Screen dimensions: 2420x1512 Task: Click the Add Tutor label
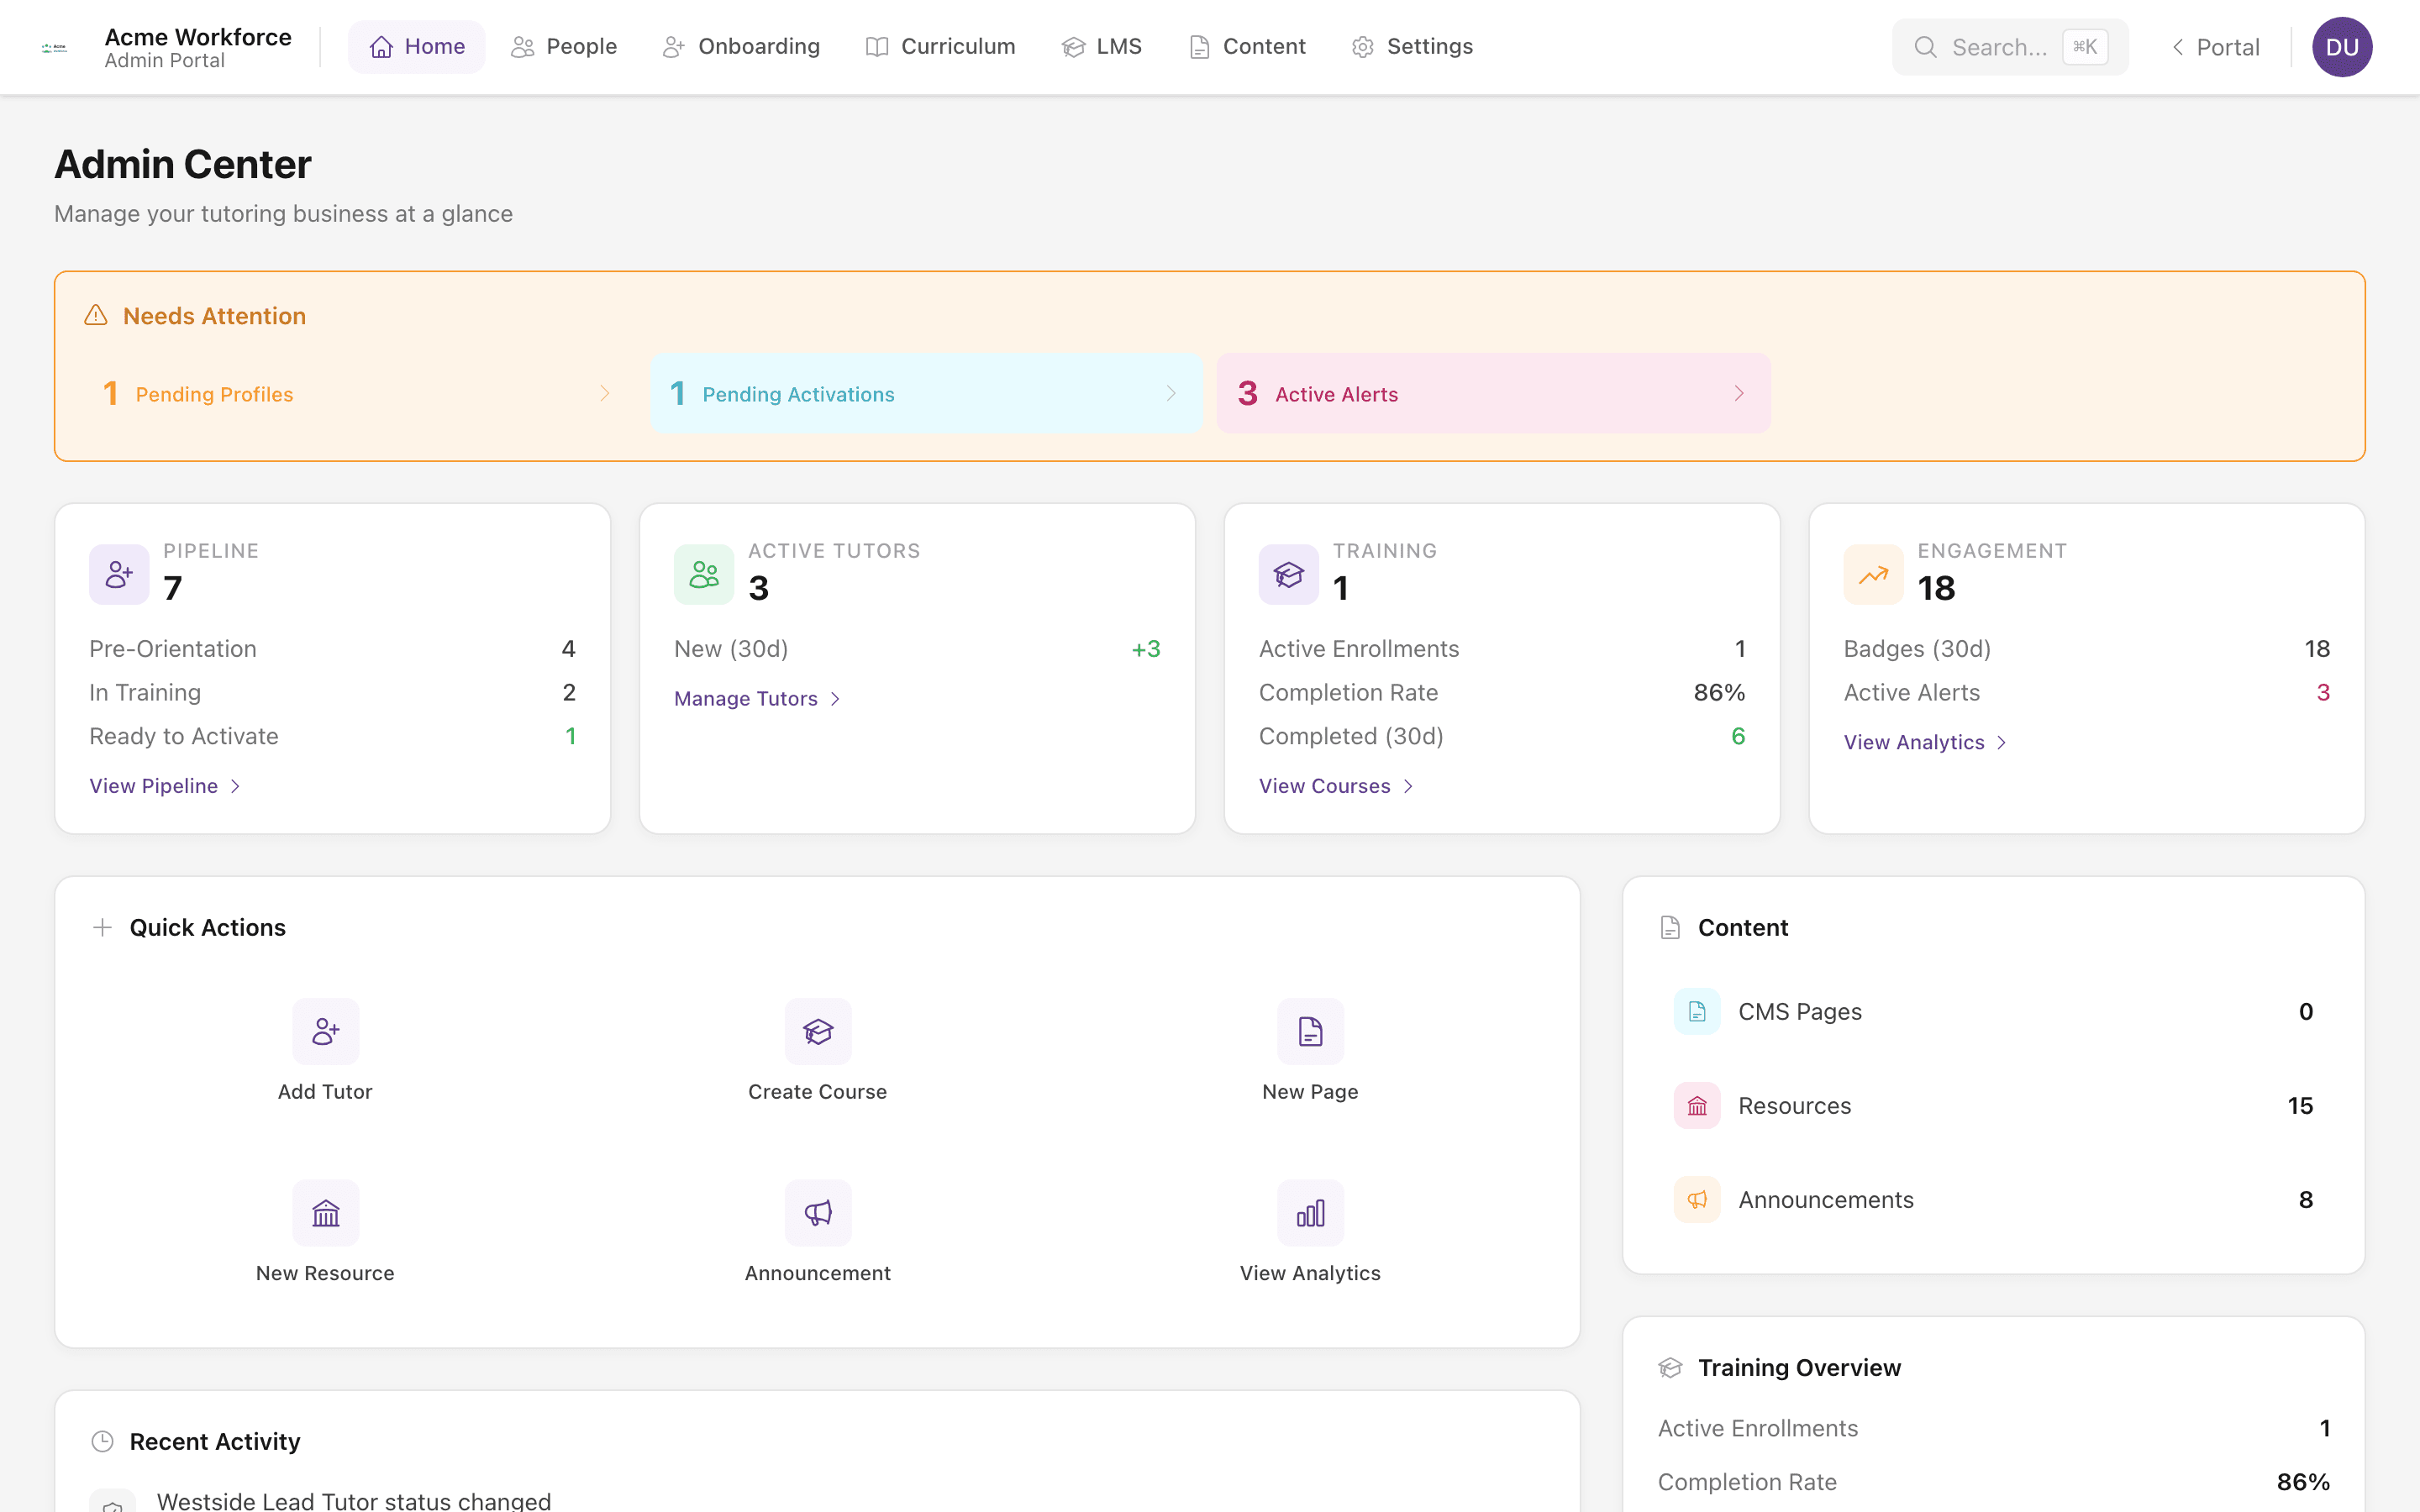[x=325, y=1091]
